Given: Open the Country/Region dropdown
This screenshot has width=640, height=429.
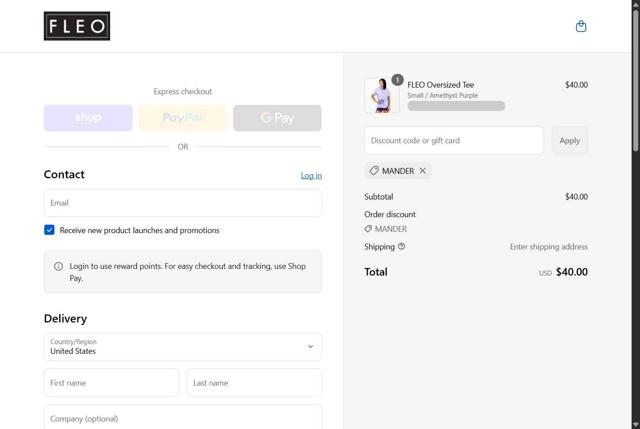Looking at the screenshot, I should tap(183, 347).
